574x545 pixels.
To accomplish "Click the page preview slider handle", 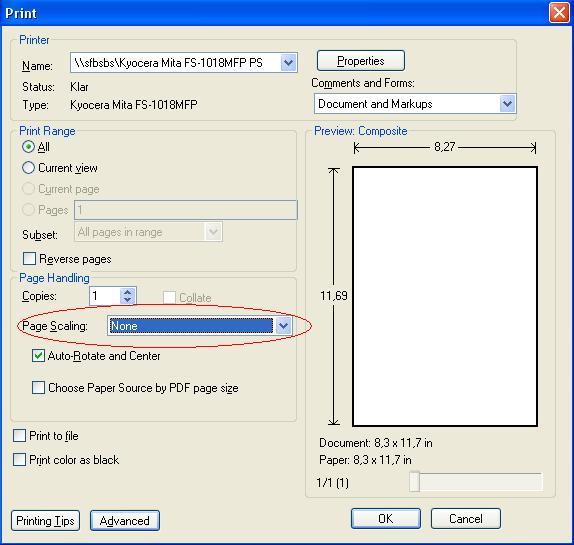I will coord(414,481).
